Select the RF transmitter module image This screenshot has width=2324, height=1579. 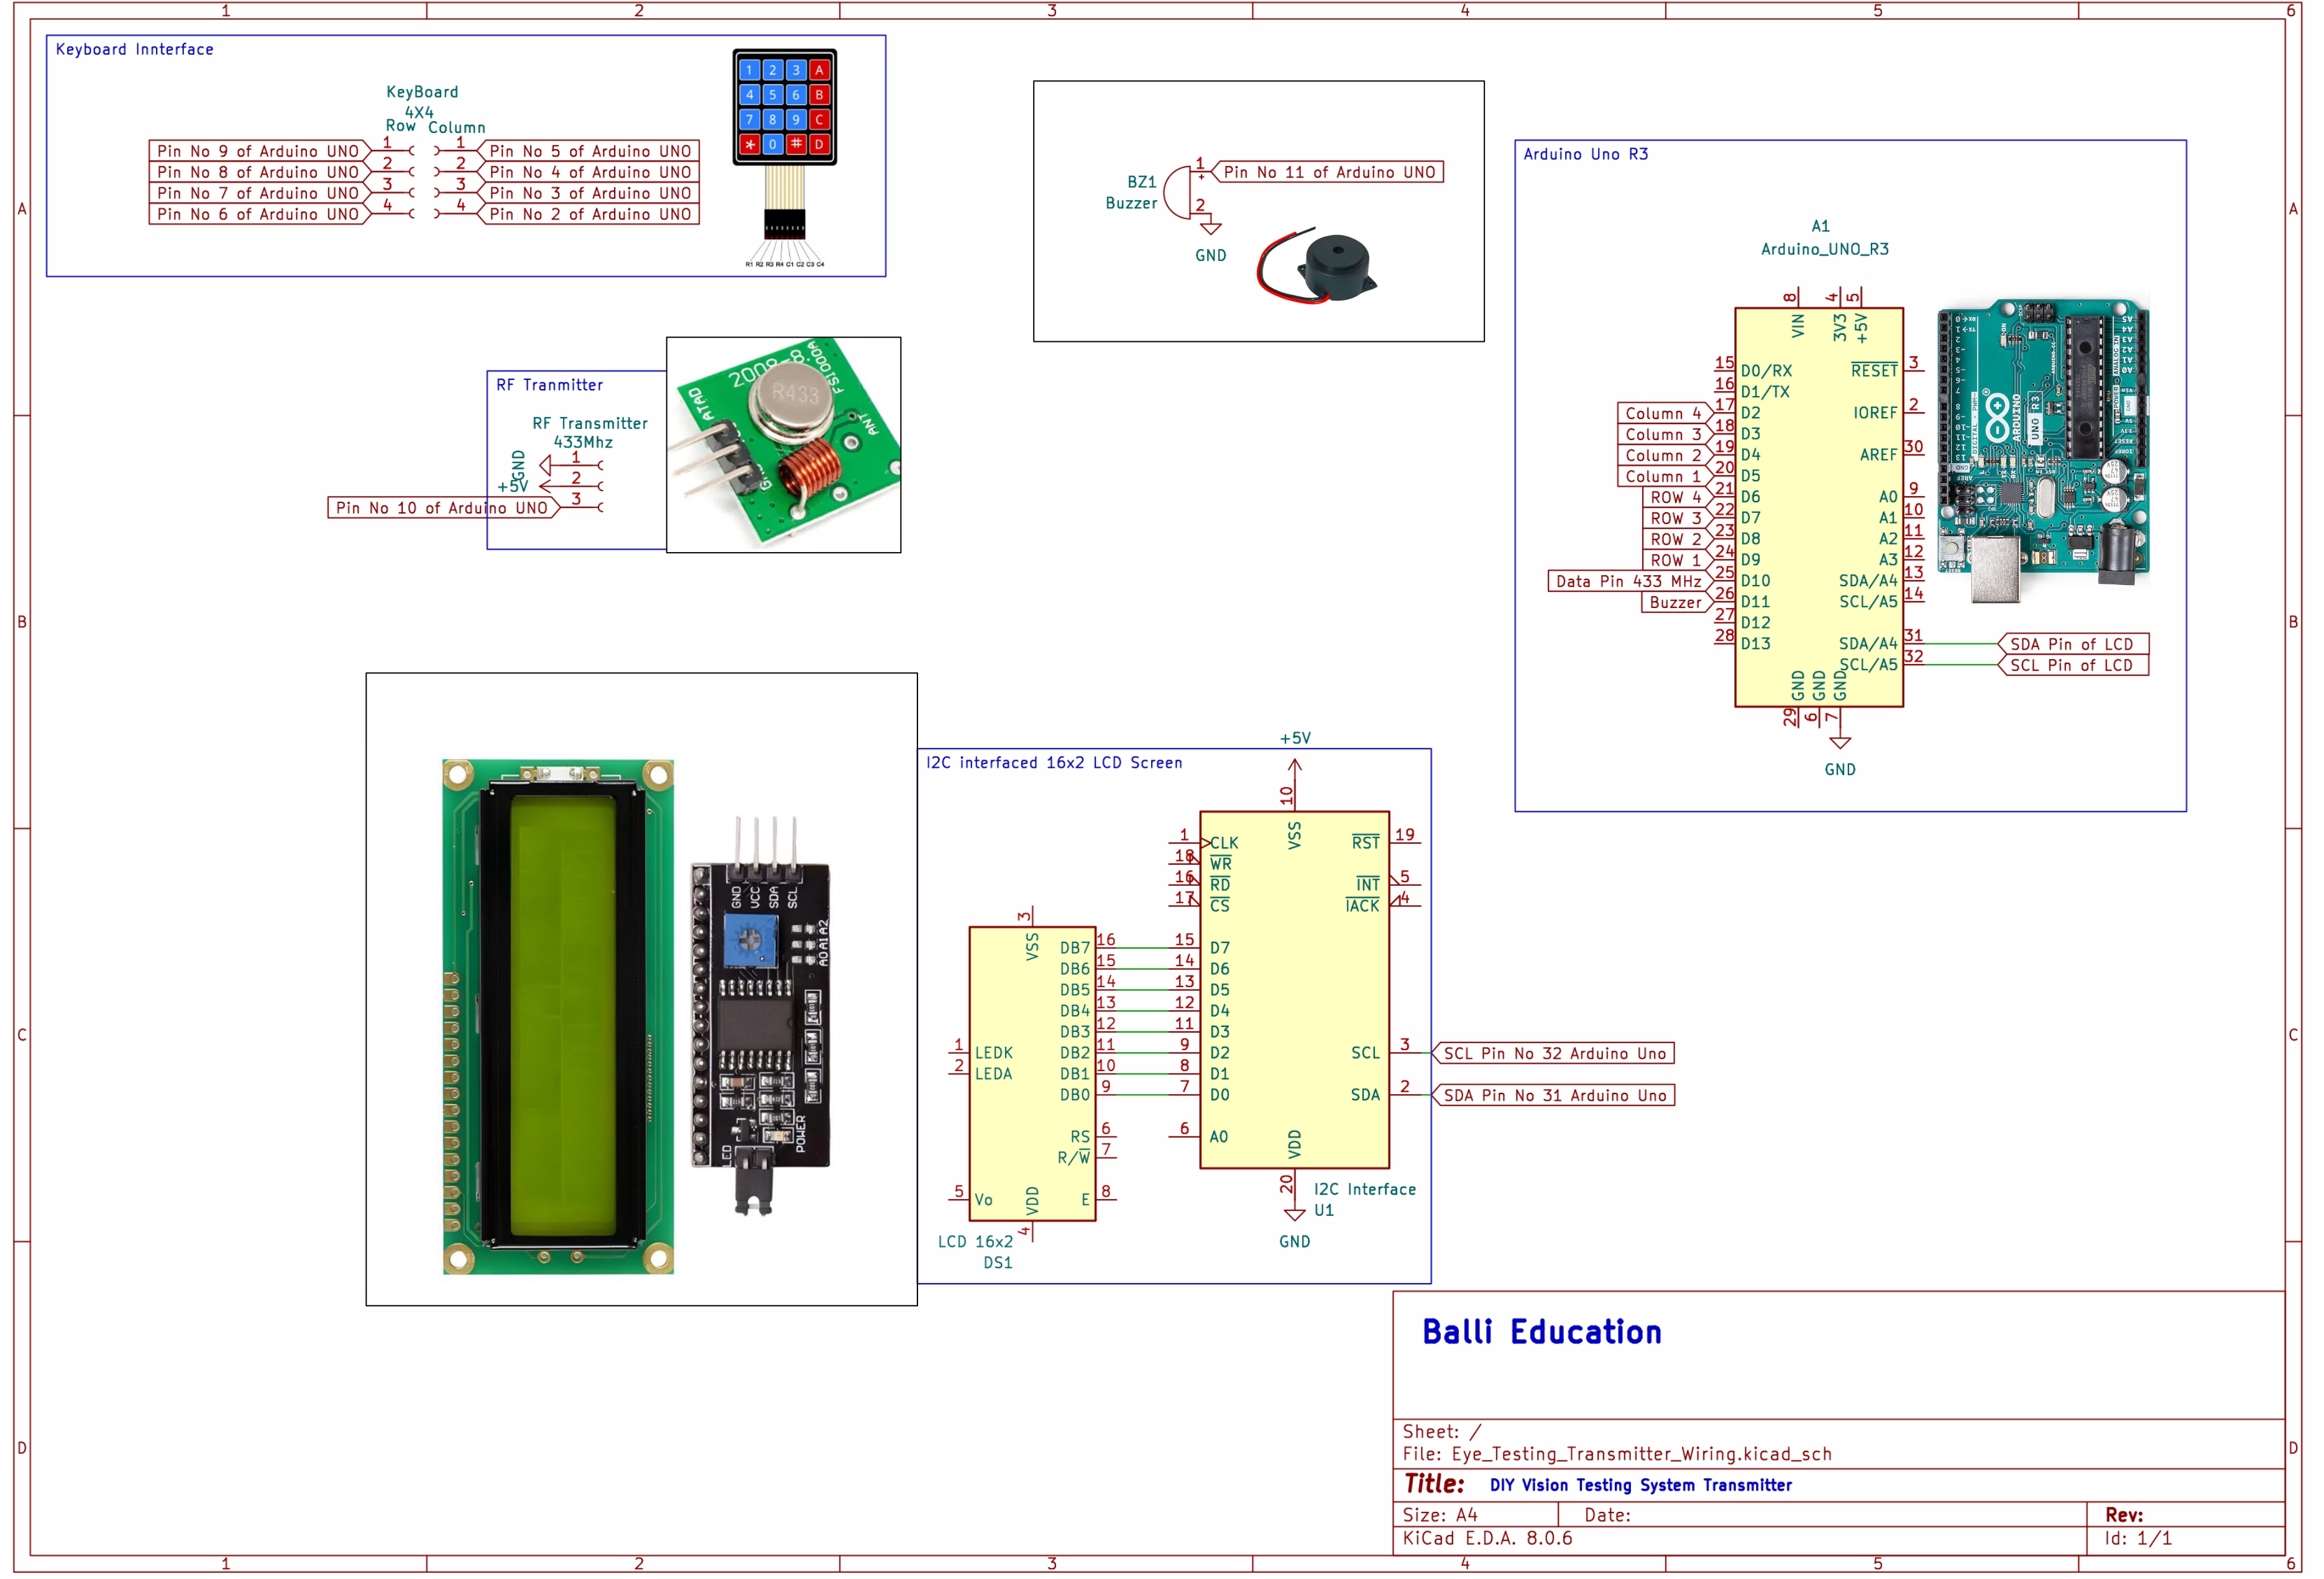pos(784,445)
